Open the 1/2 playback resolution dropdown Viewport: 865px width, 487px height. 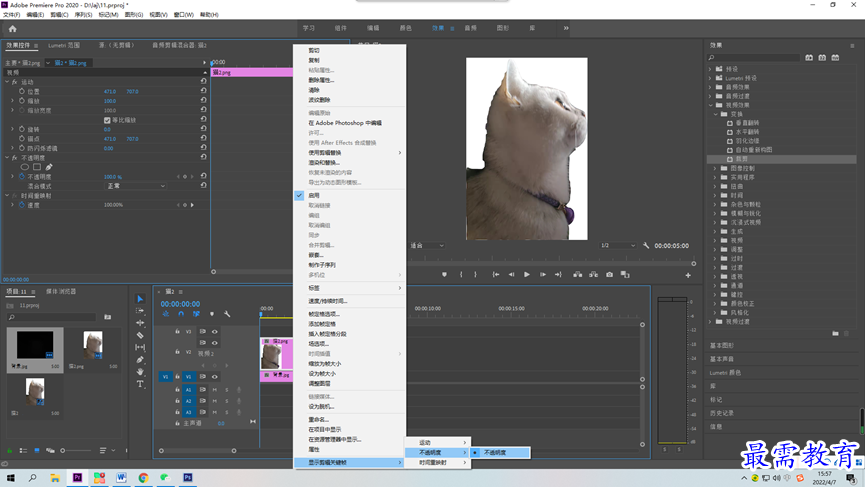point(617,245)
